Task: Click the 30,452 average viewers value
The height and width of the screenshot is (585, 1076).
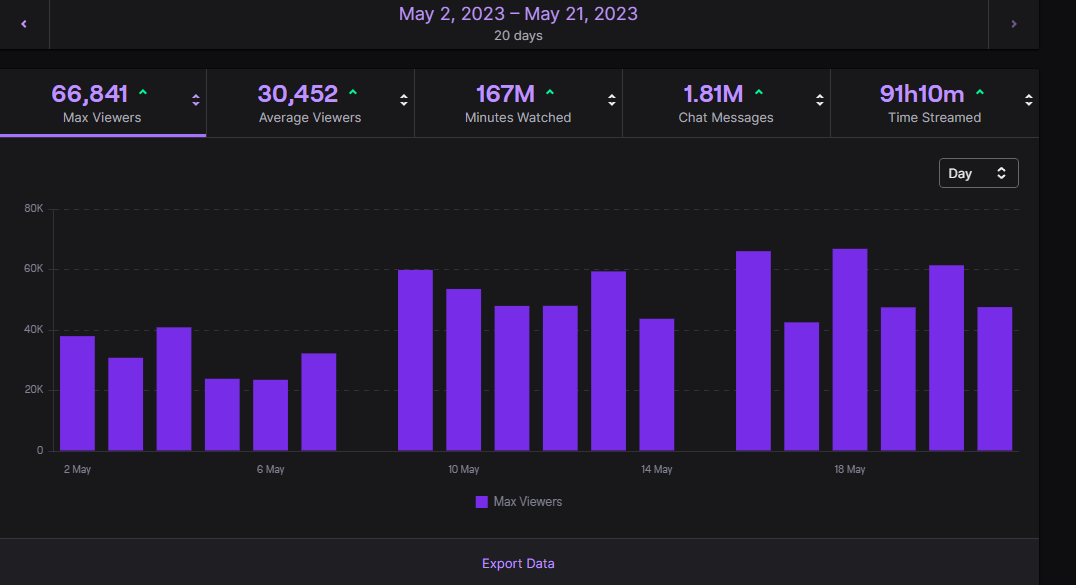Action: pyautogui.click(x=298, y=94)
